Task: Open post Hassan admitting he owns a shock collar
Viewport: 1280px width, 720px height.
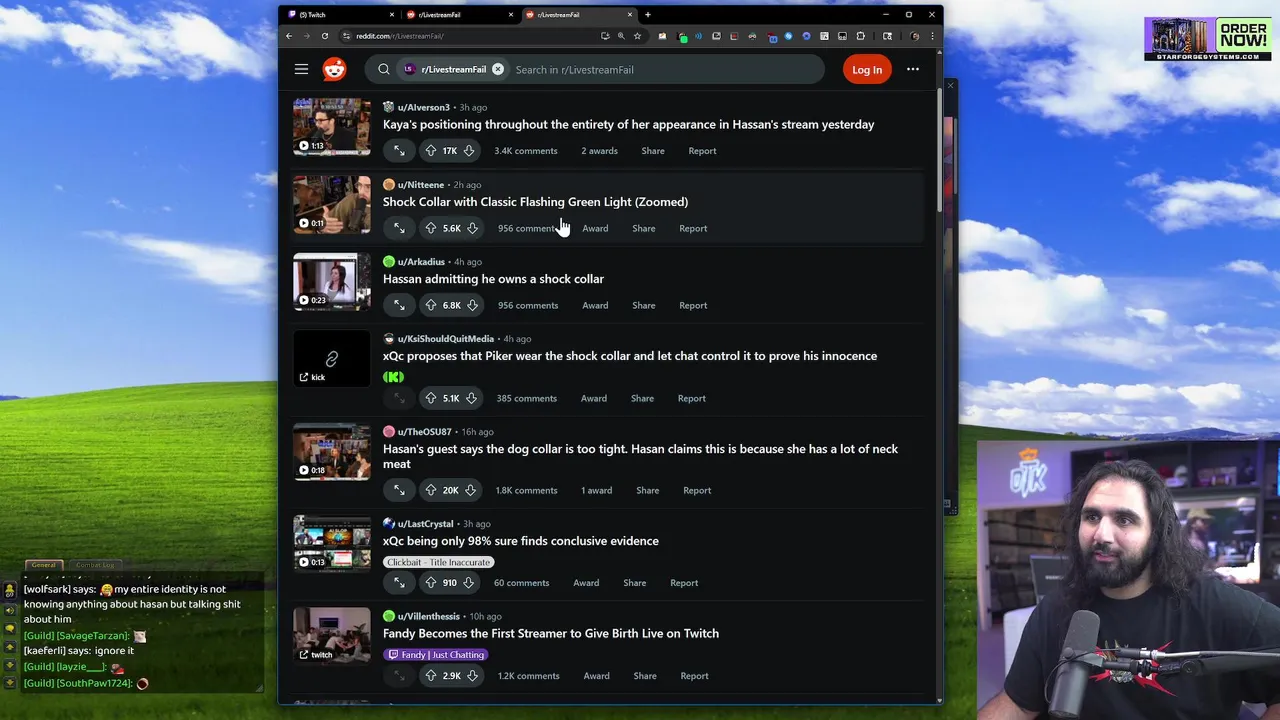Action: [493, 279]
